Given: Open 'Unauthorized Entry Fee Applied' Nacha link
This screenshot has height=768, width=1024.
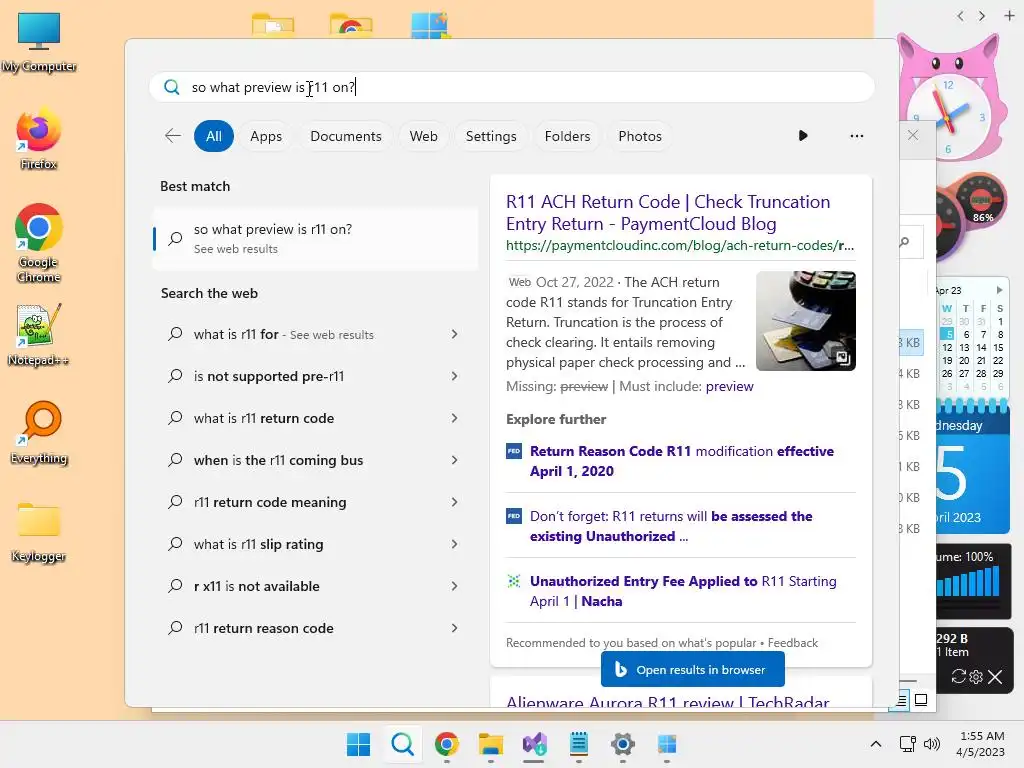Looking at the screenshot, I should [683, 591].
